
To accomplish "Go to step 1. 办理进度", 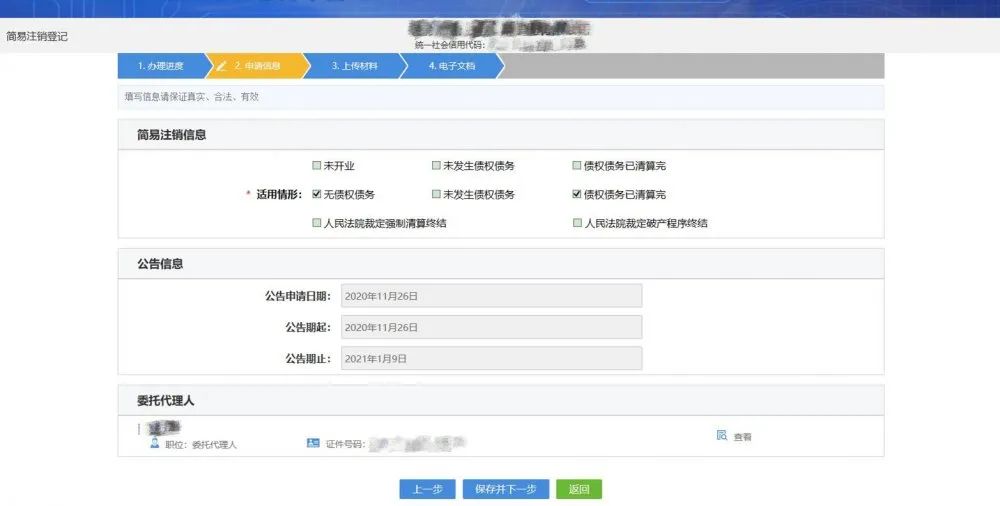I will 162,66.
